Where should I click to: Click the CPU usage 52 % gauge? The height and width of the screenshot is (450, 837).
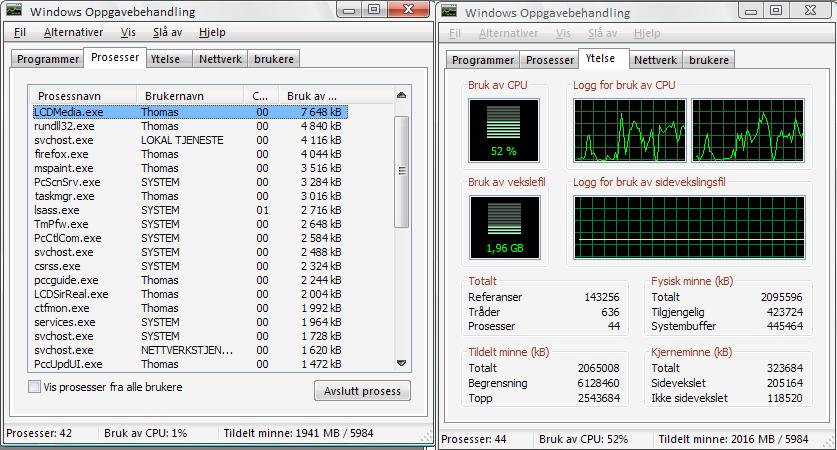504,130
